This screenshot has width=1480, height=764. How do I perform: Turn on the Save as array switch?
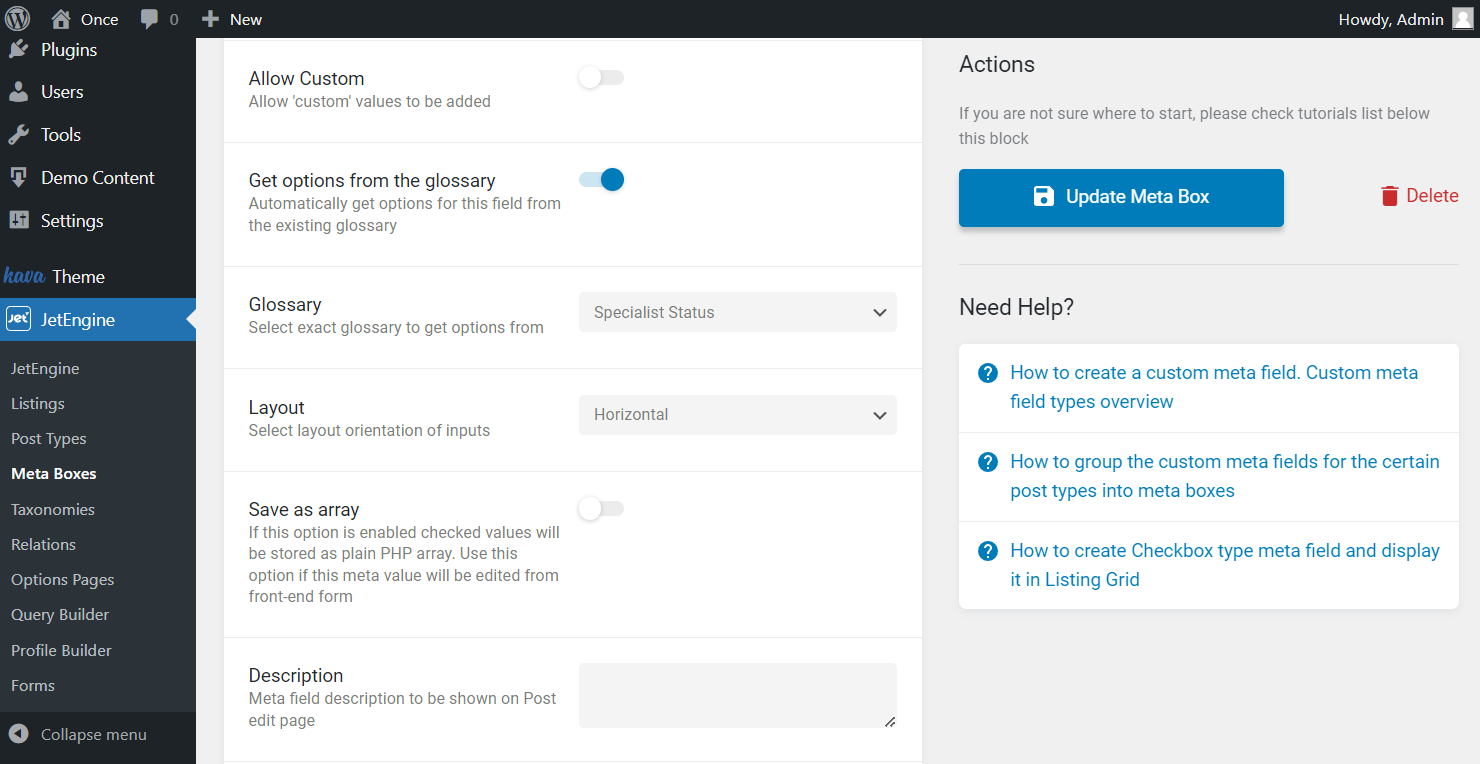[x=601, y=509]
